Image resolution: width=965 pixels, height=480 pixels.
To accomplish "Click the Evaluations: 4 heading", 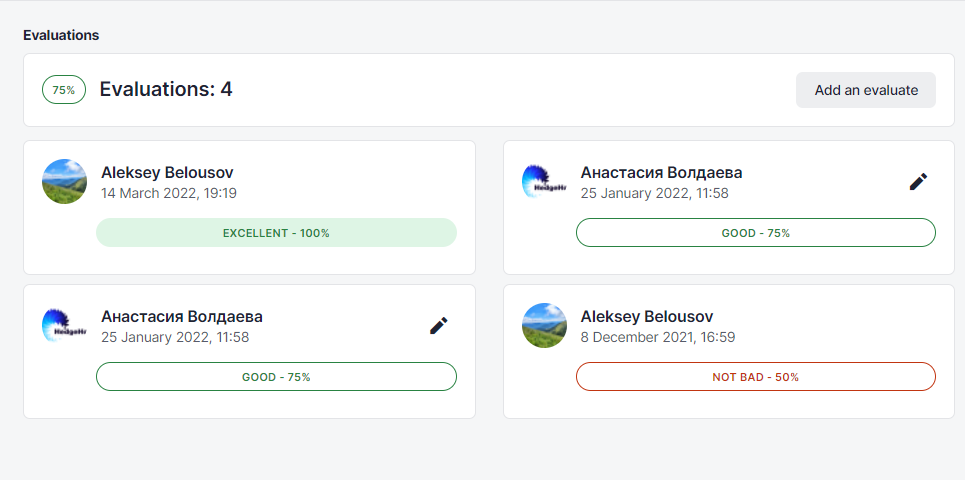I will coord(166,90).
